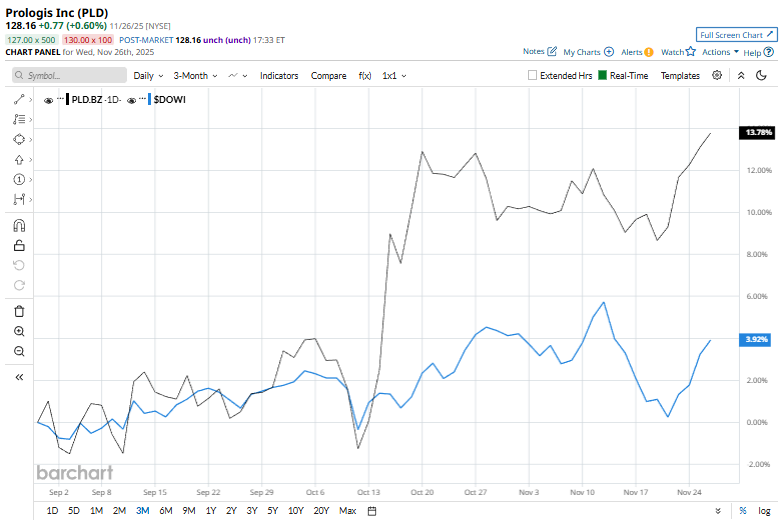The width and height of the screenshot is (782, 522).
Task: Switch to the 1Y time range
Action: pos(210,511)
